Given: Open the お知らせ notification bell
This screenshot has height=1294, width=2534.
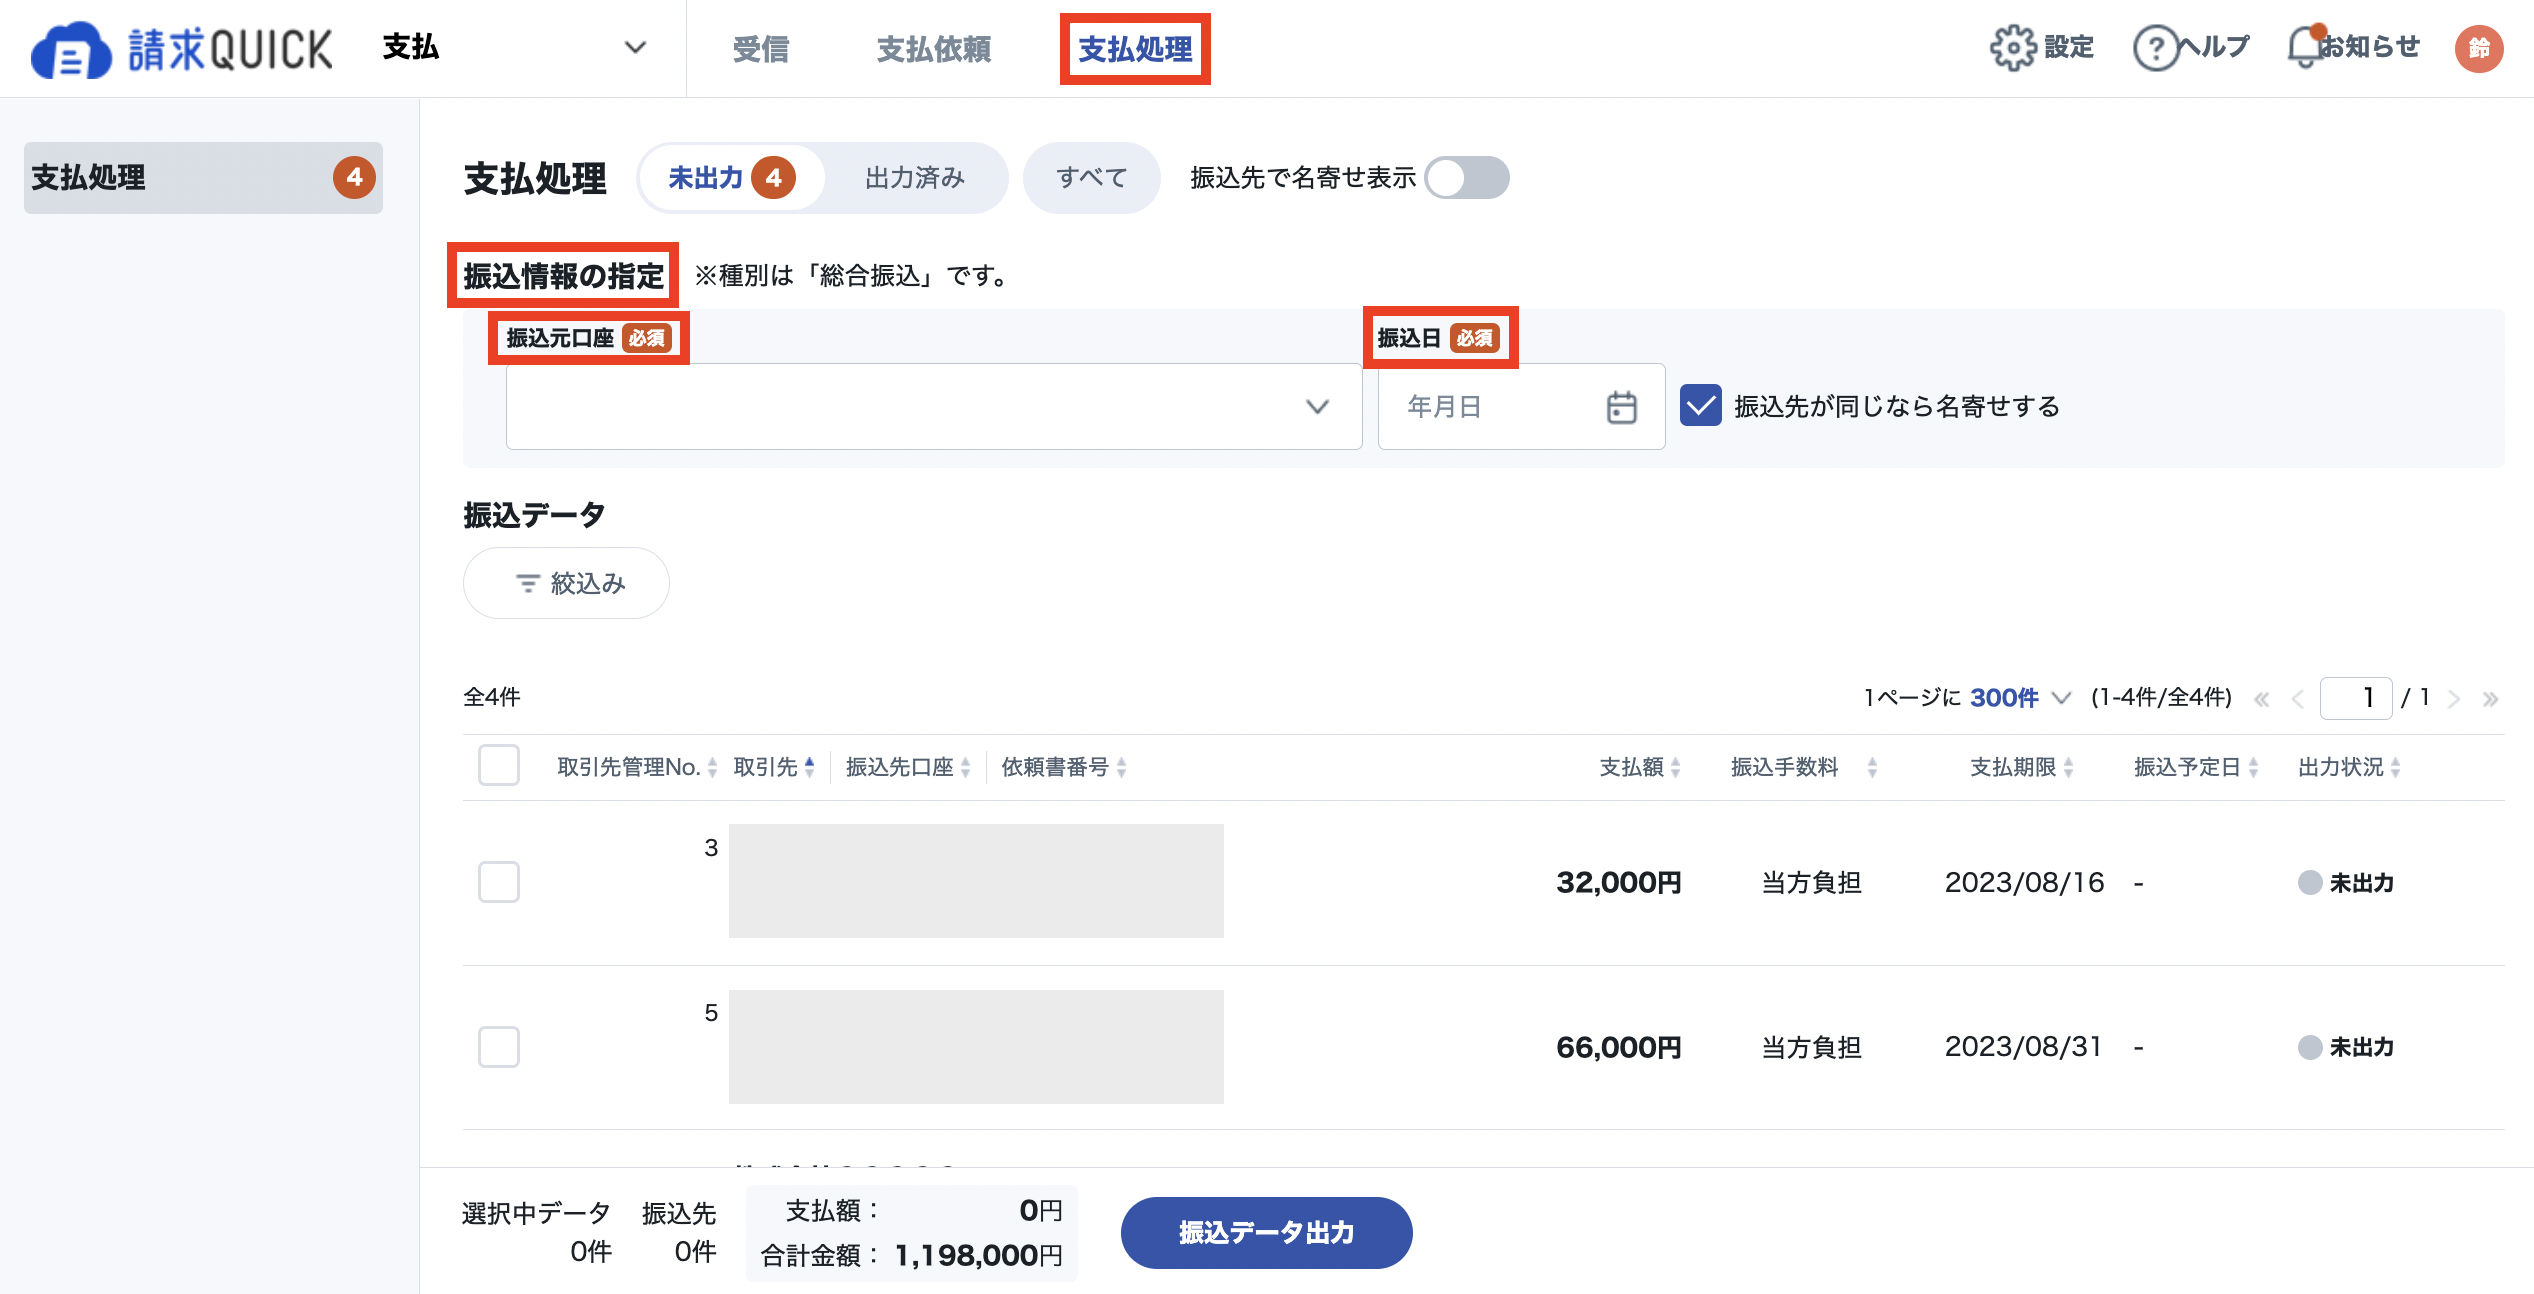Looking at the screenshot, I should tap(2305, 47).
